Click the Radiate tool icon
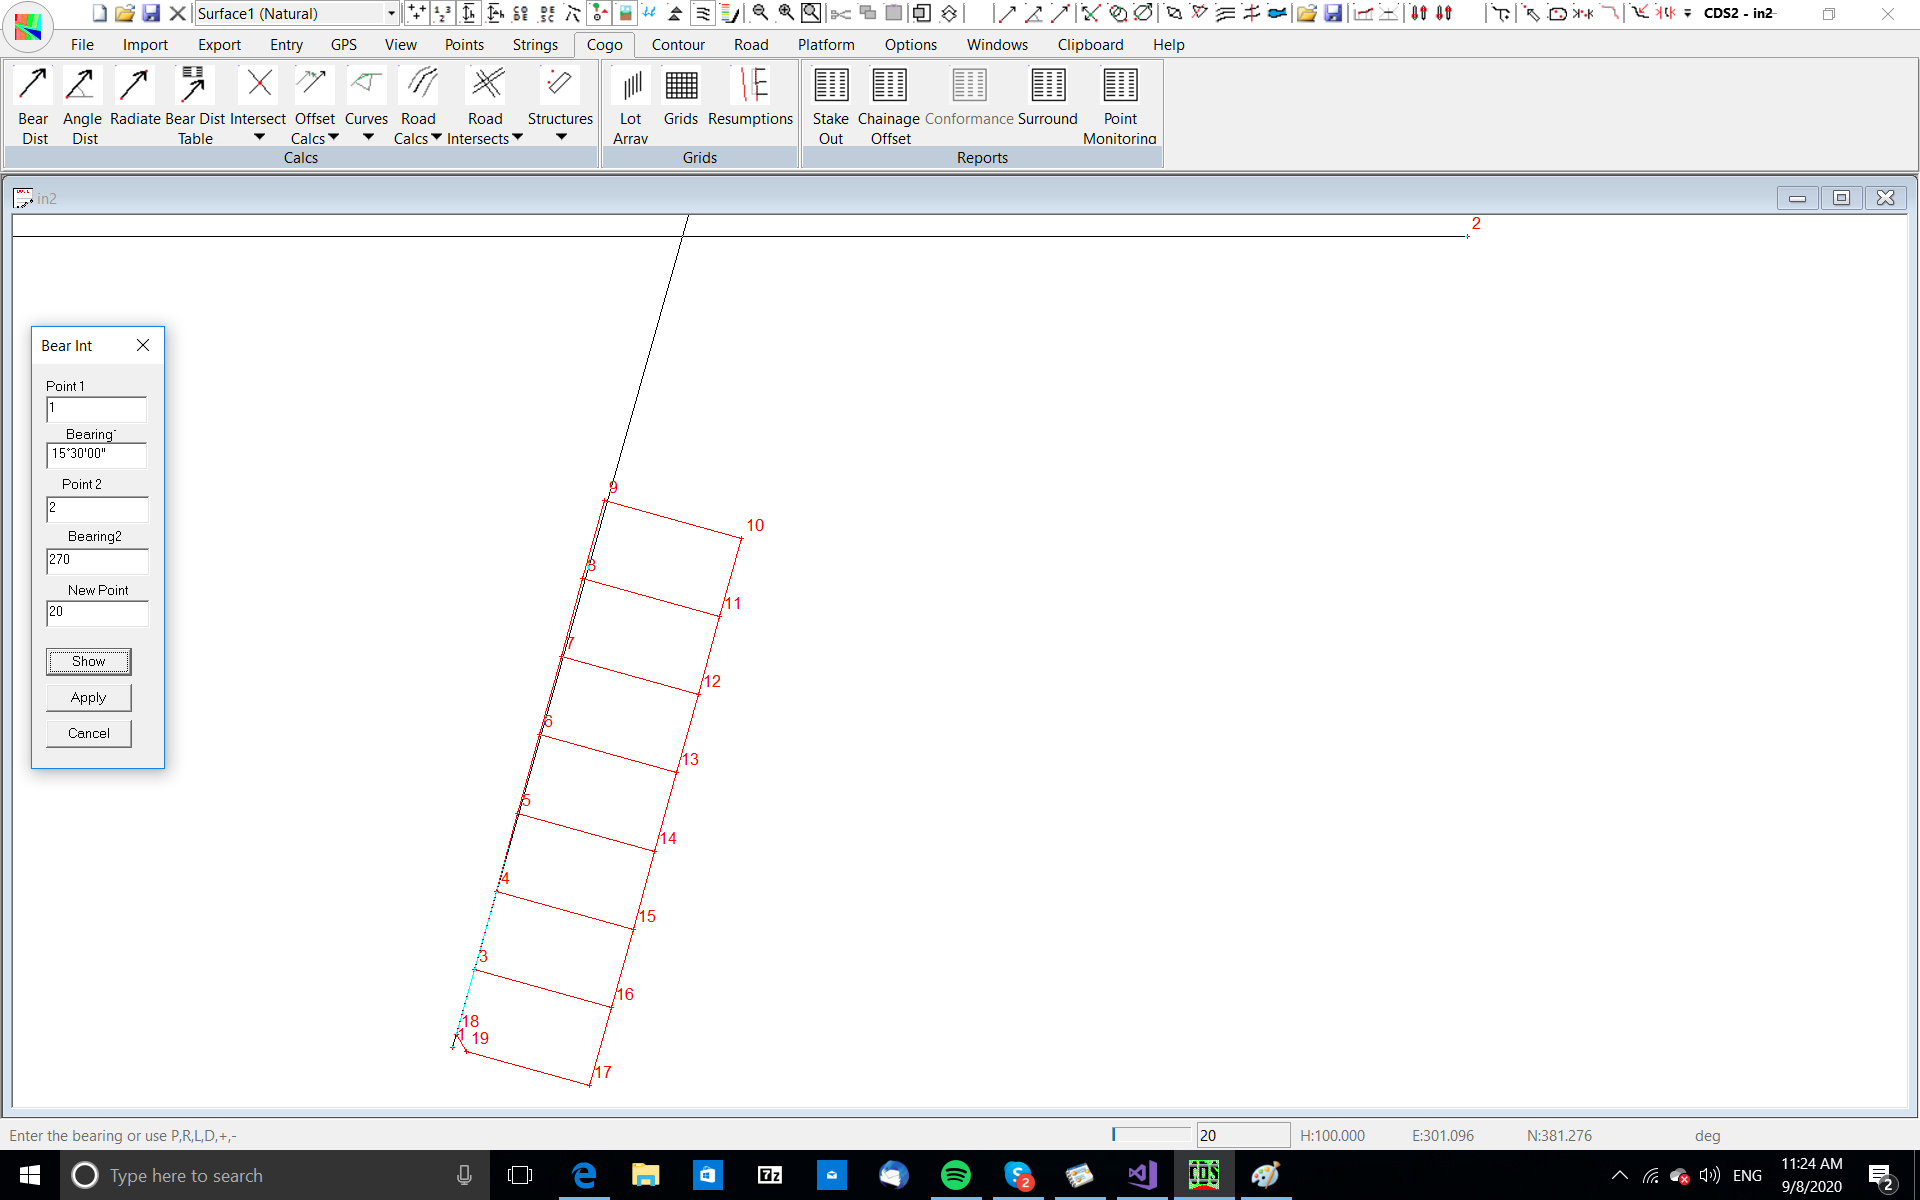This screenshot has width=1920, height=1200. 134,86
